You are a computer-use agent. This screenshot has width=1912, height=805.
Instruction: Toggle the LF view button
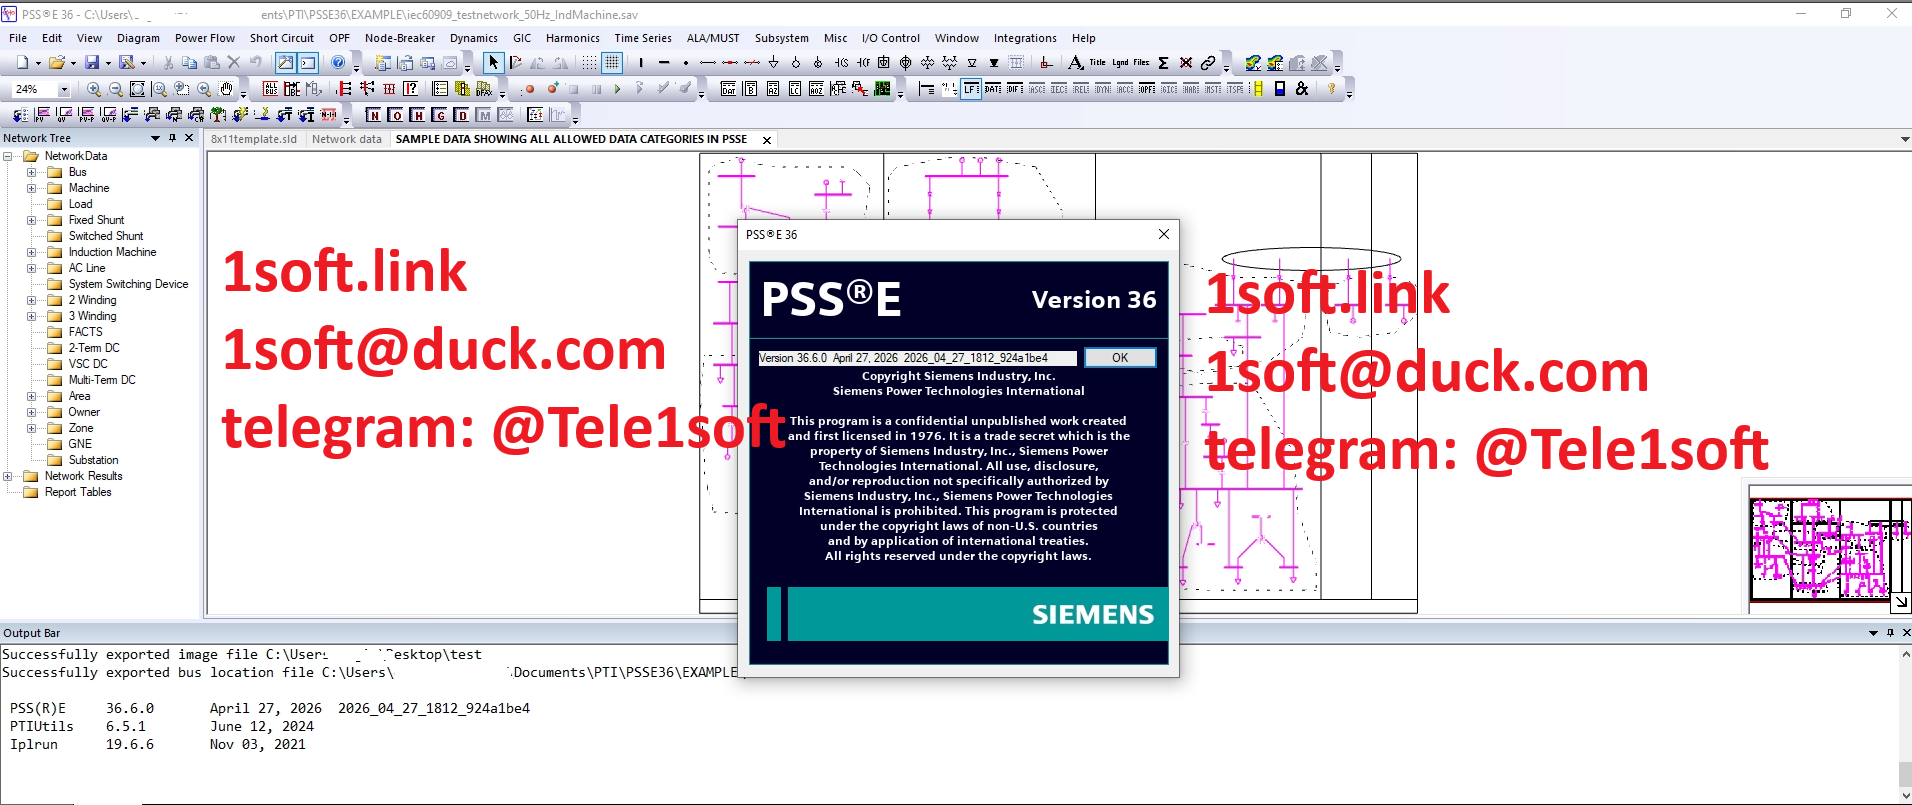[971, 89]
